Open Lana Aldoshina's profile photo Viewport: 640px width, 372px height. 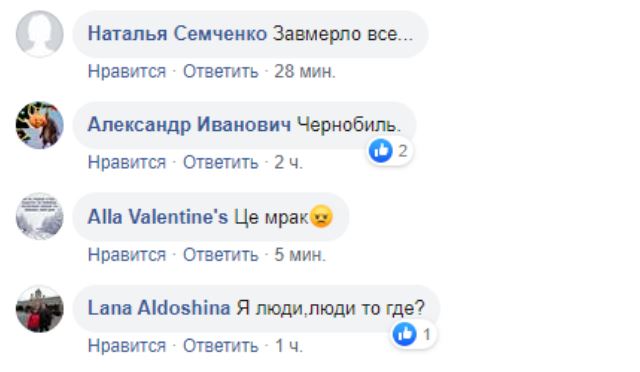tap(40, 309)
